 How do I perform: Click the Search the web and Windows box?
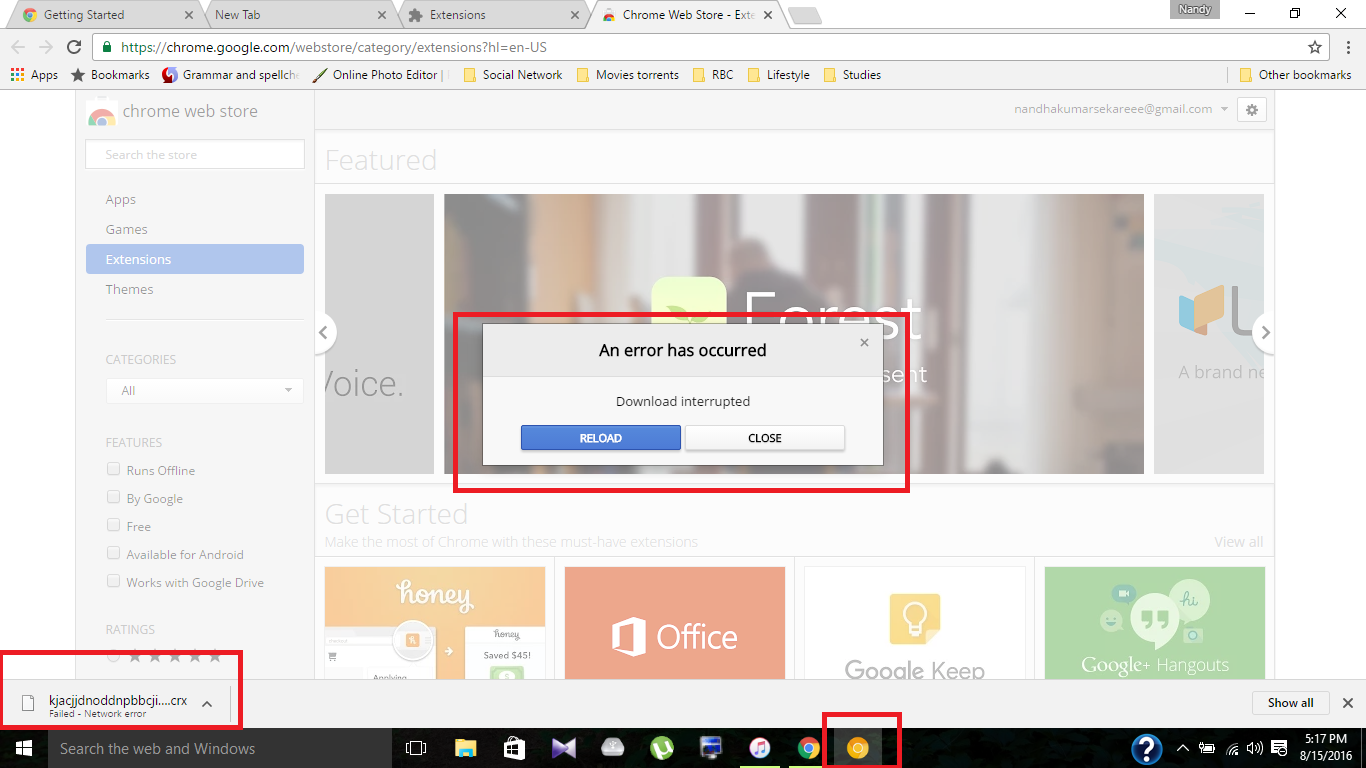click(x=218, y=748)
